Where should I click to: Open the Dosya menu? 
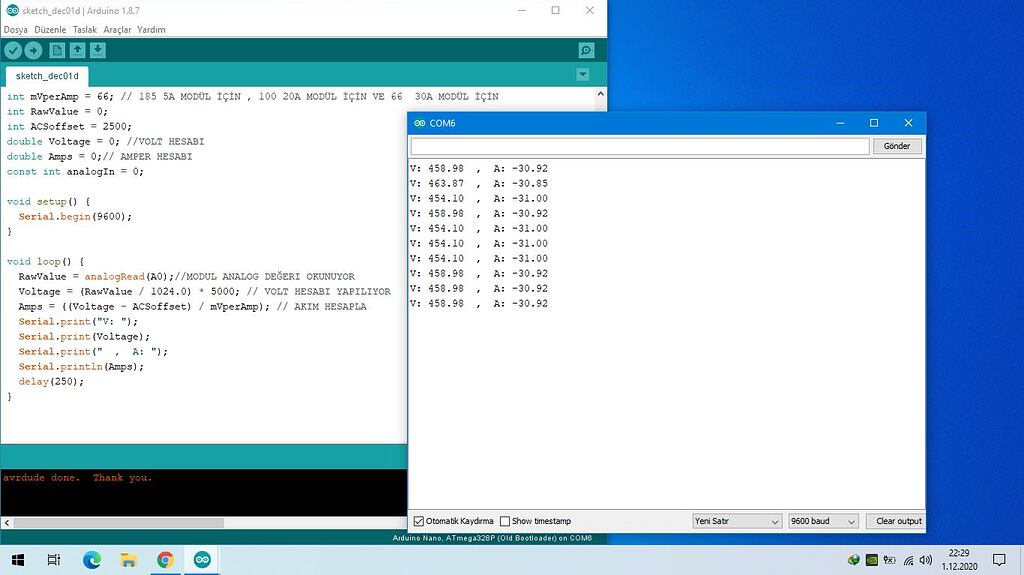click(16, 29)
